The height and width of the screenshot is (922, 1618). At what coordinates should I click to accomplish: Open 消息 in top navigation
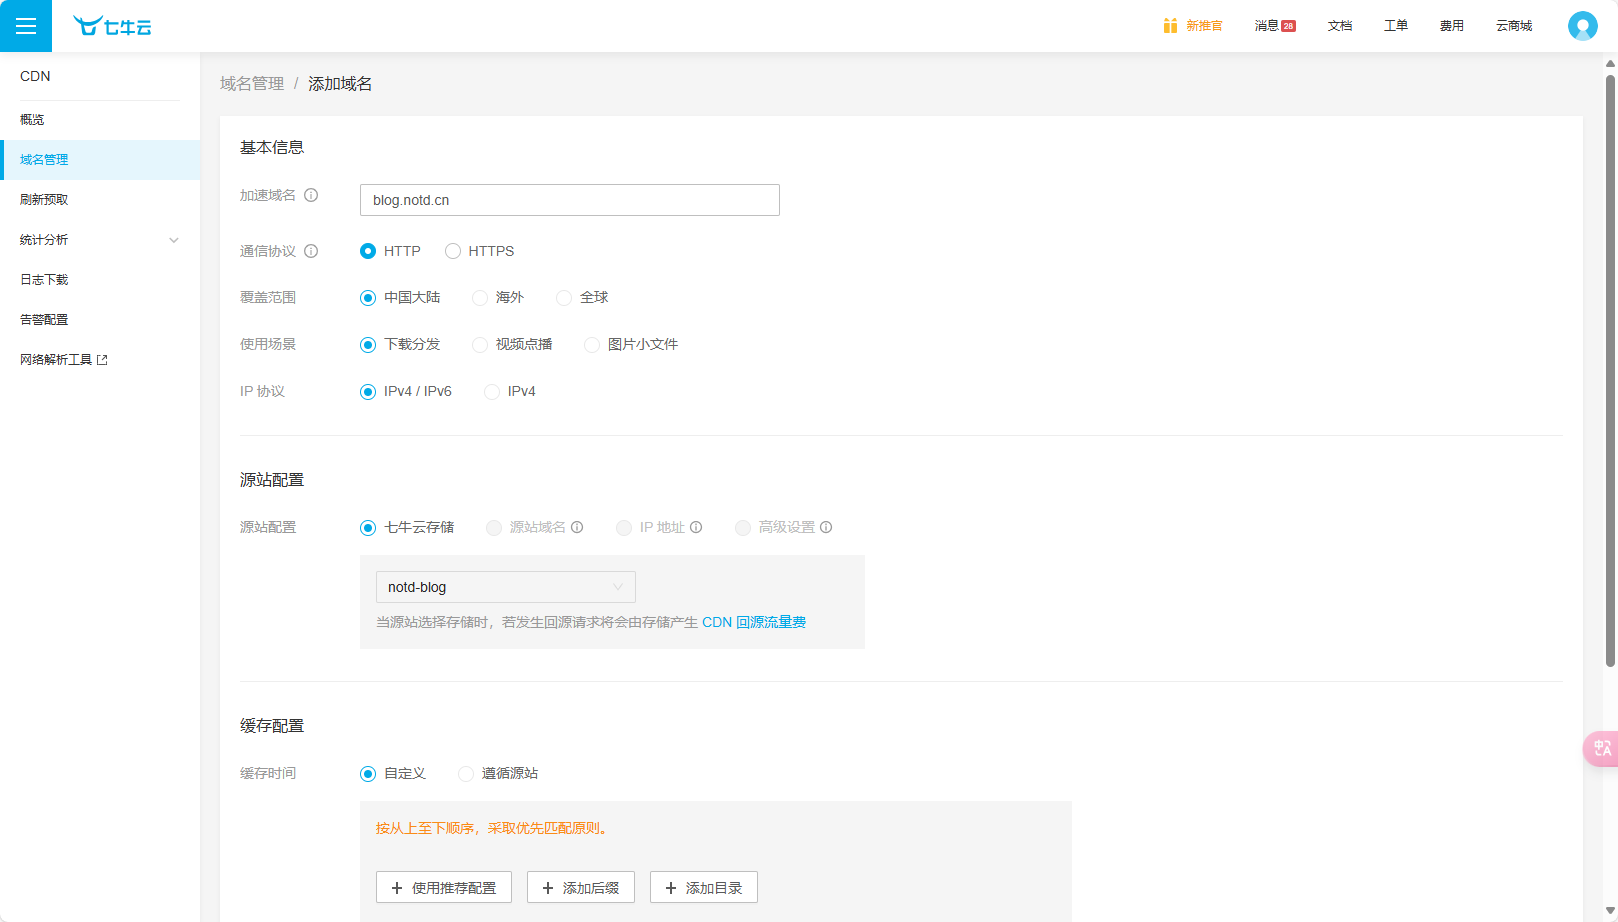point(1266,26)
